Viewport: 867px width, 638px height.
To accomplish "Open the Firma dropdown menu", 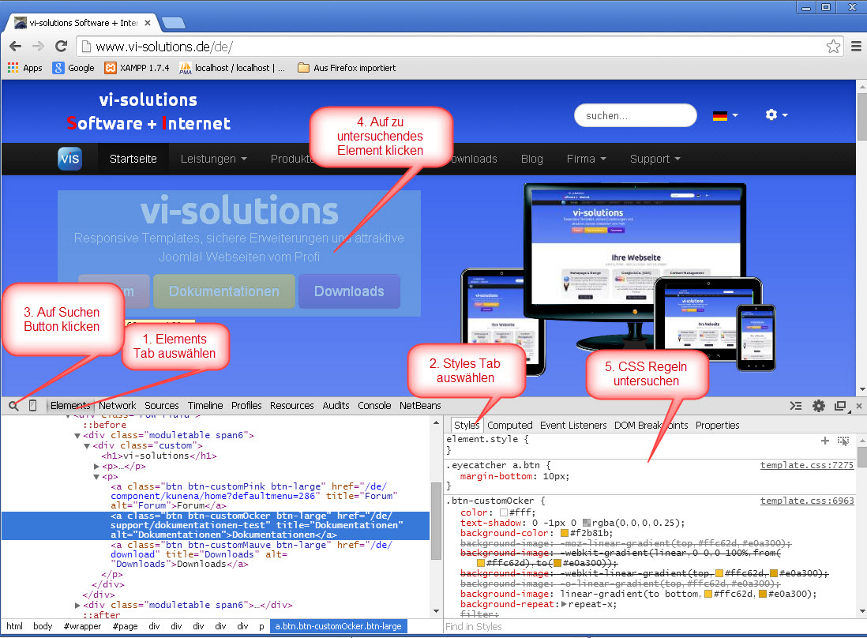I will (585, 158).
